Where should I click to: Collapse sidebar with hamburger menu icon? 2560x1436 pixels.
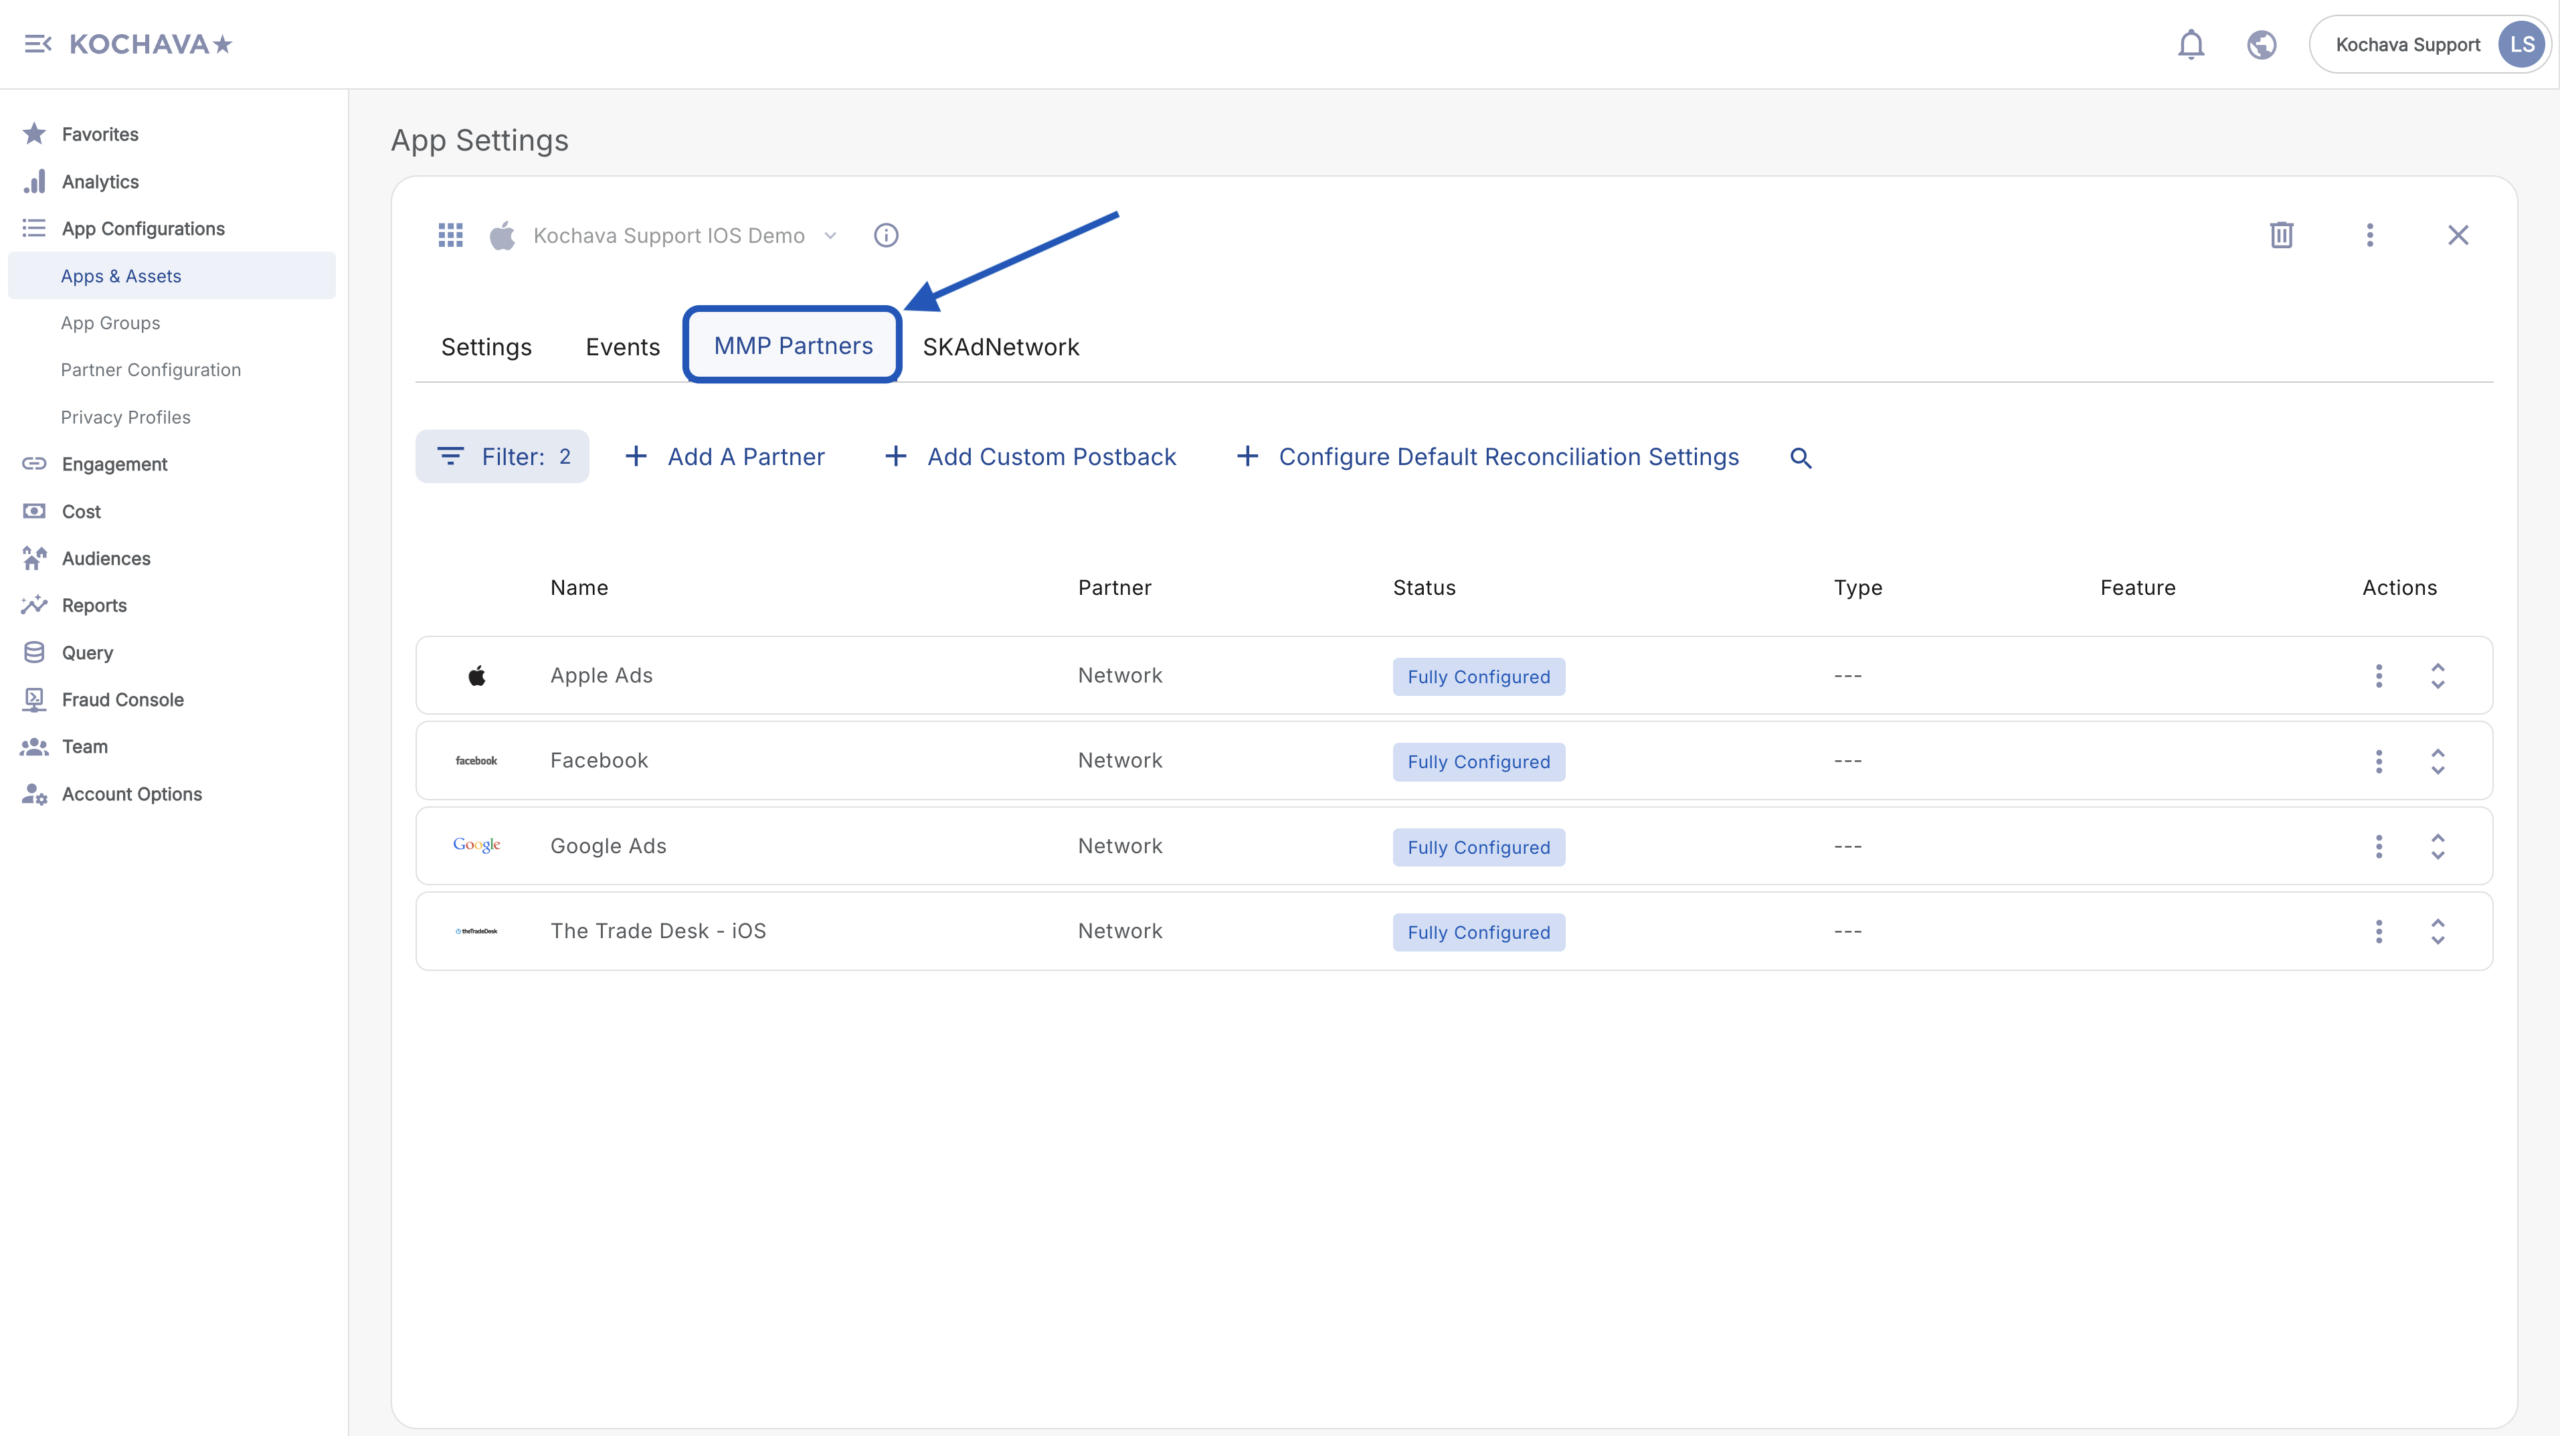tap(37, 44)
